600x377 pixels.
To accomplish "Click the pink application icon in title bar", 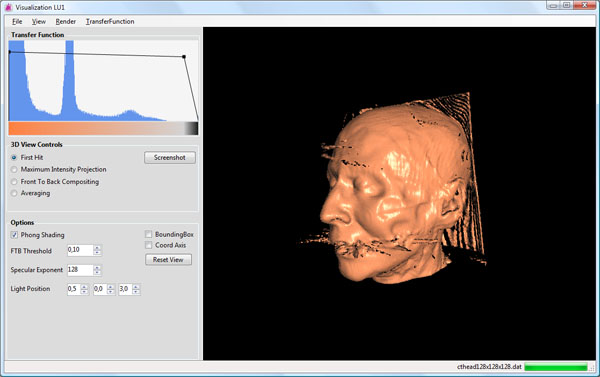I will 8,7.
